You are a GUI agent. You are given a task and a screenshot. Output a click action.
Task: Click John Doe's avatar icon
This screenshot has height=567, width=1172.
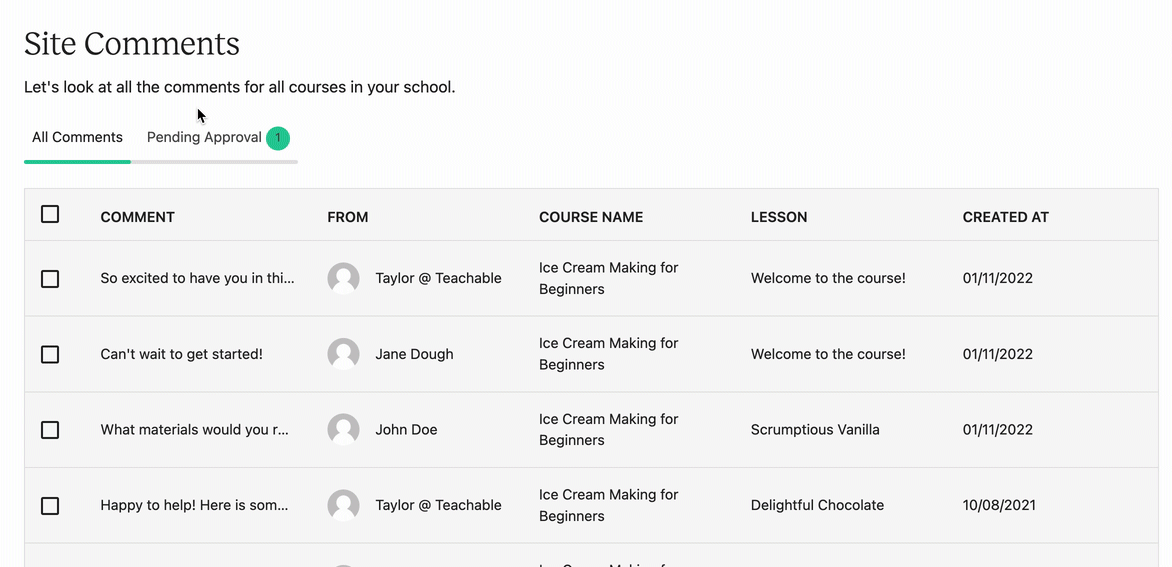click(x=343, y=430)
